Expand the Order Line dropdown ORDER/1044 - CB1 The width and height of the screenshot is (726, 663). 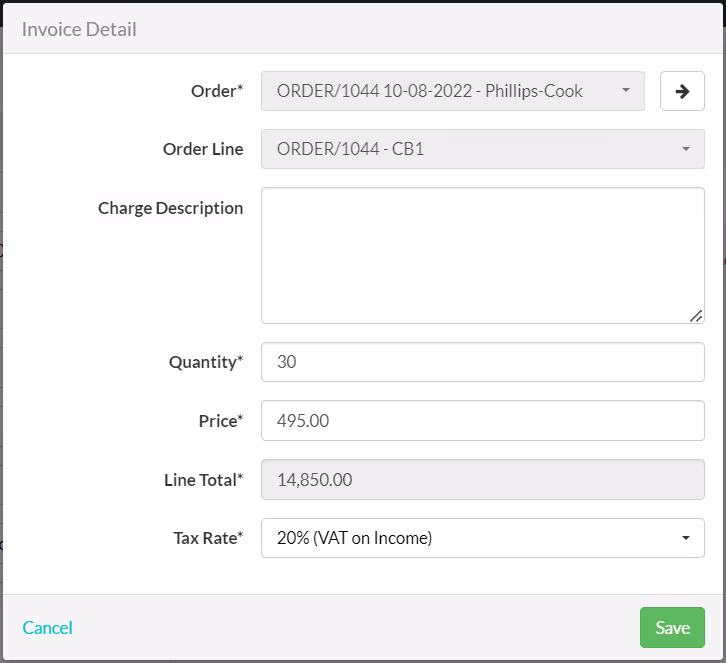pyautogui.click(x=482, y=149)
